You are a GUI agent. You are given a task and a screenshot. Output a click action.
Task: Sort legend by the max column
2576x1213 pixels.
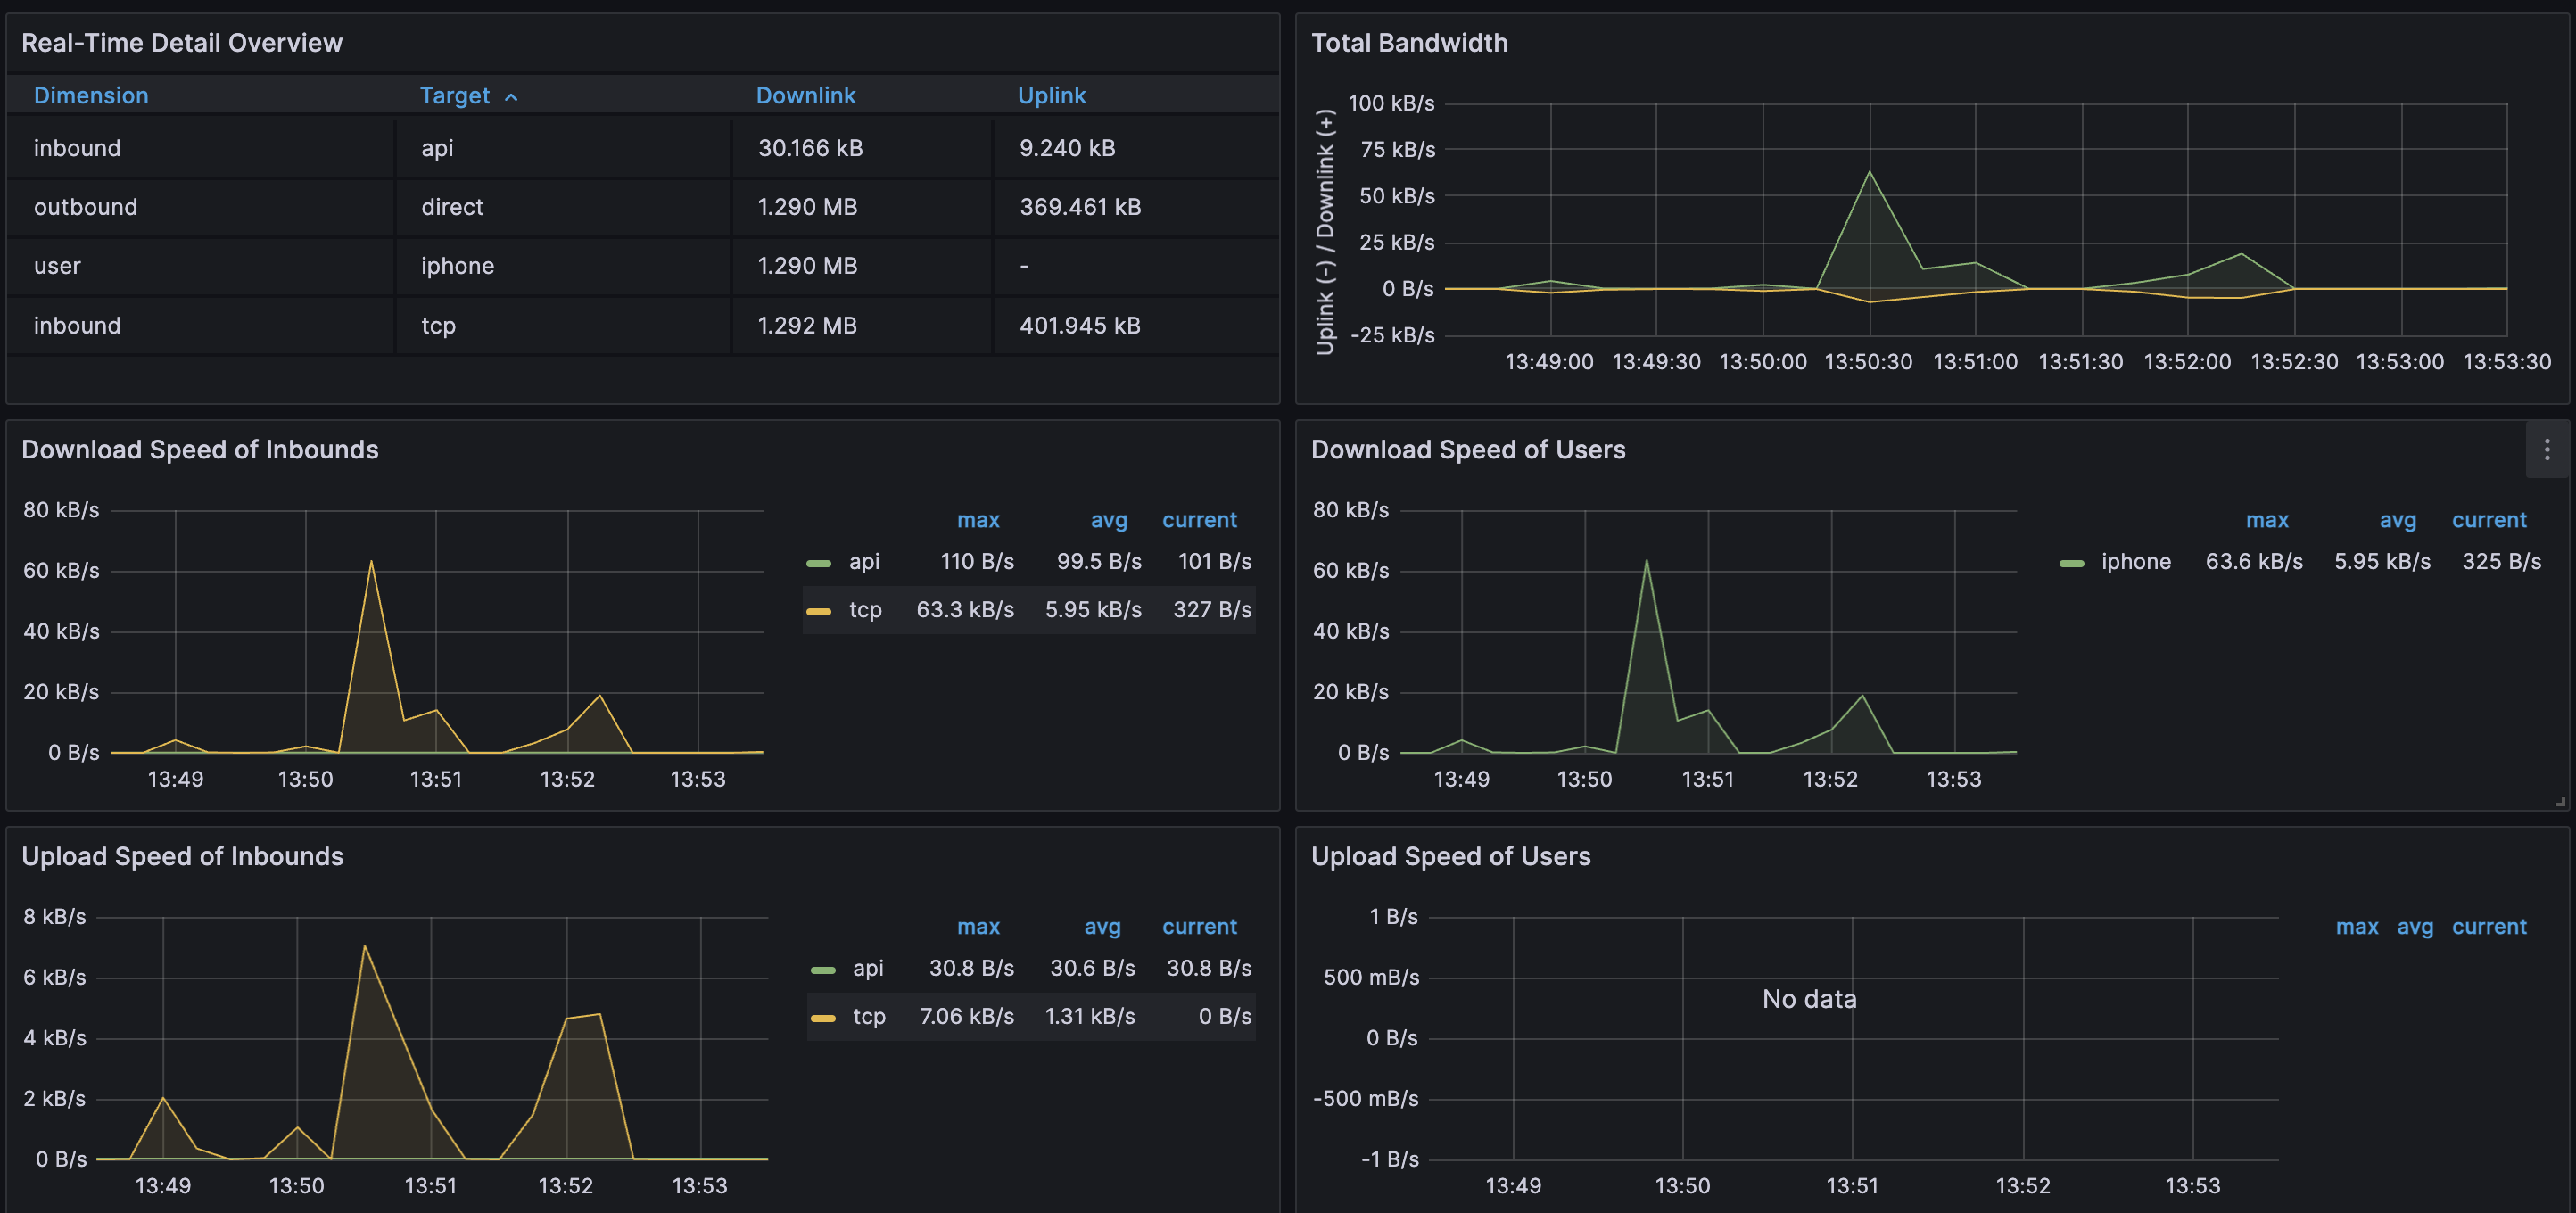978,520
